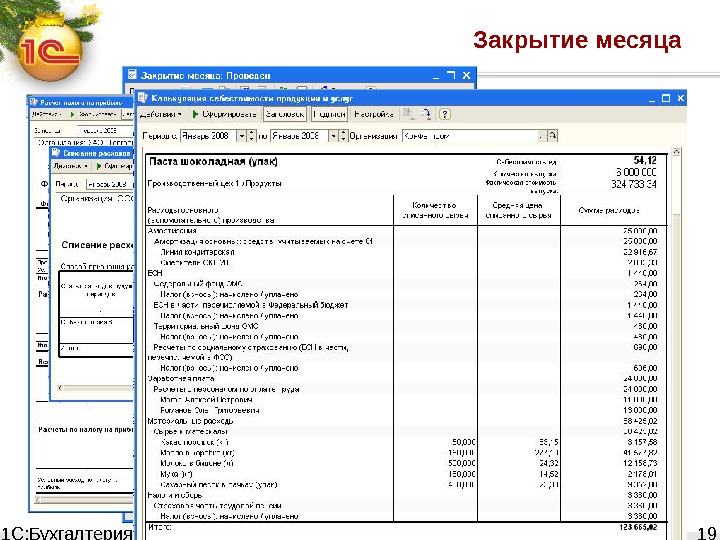This screenshot has width=720, height=540.
Task: Click the Организация input field
Action: tap(469, 136)
